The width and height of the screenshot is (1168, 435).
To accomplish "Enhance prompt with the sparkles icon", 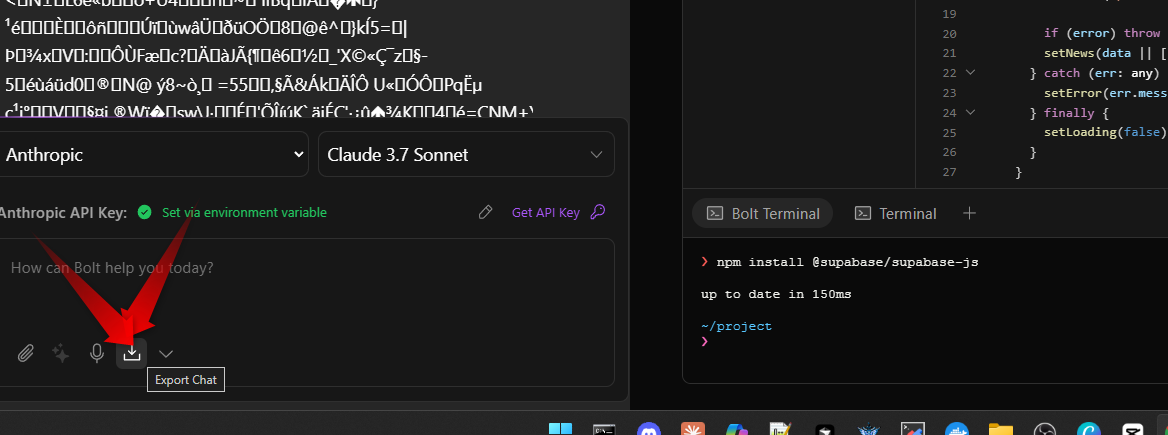I will 61,353.
